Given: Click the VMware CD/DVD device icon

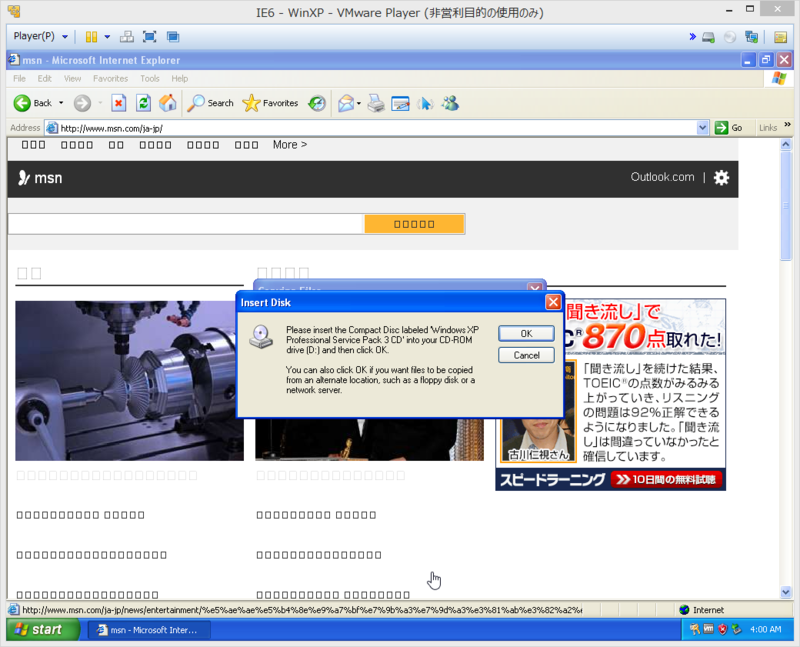Looking at the screenshot, I should point(730,37).
